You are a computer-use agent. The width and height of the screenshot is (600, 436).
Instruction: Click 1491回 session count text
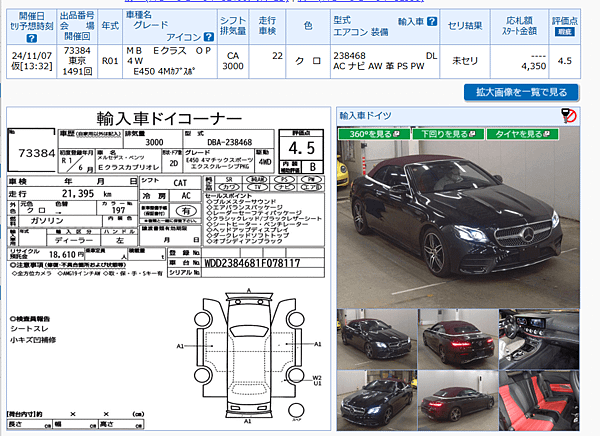click(x=77, y=72)
